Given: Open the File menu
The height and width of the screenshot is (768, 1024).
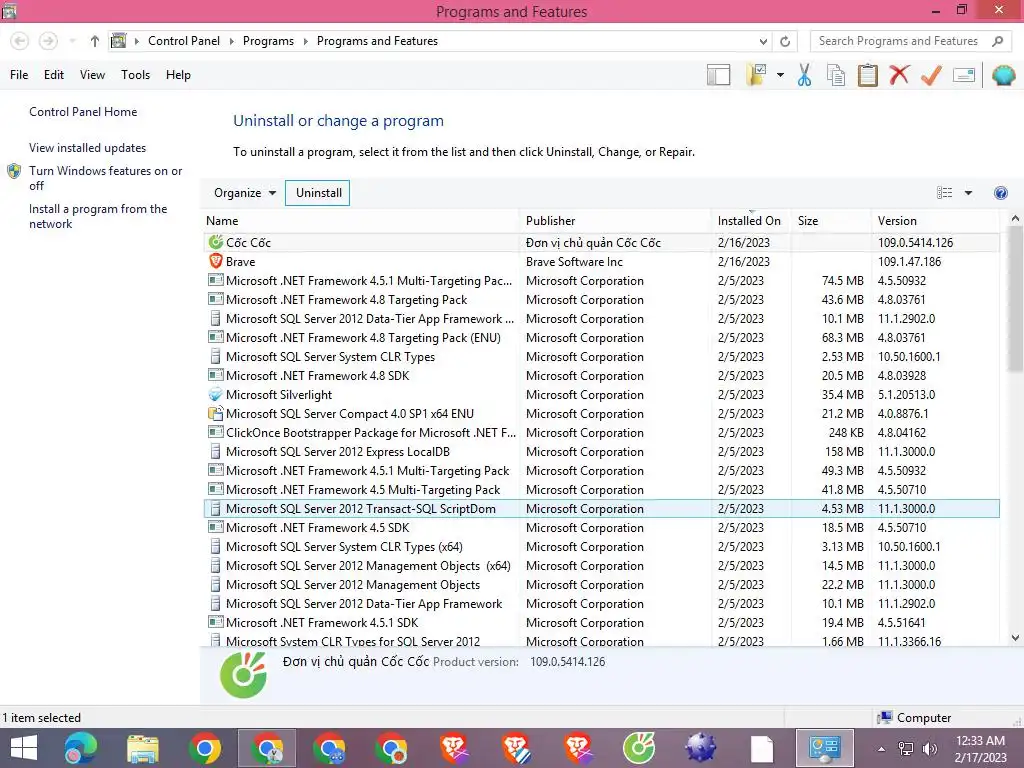Looking at the screenshot, I should 19,75.
